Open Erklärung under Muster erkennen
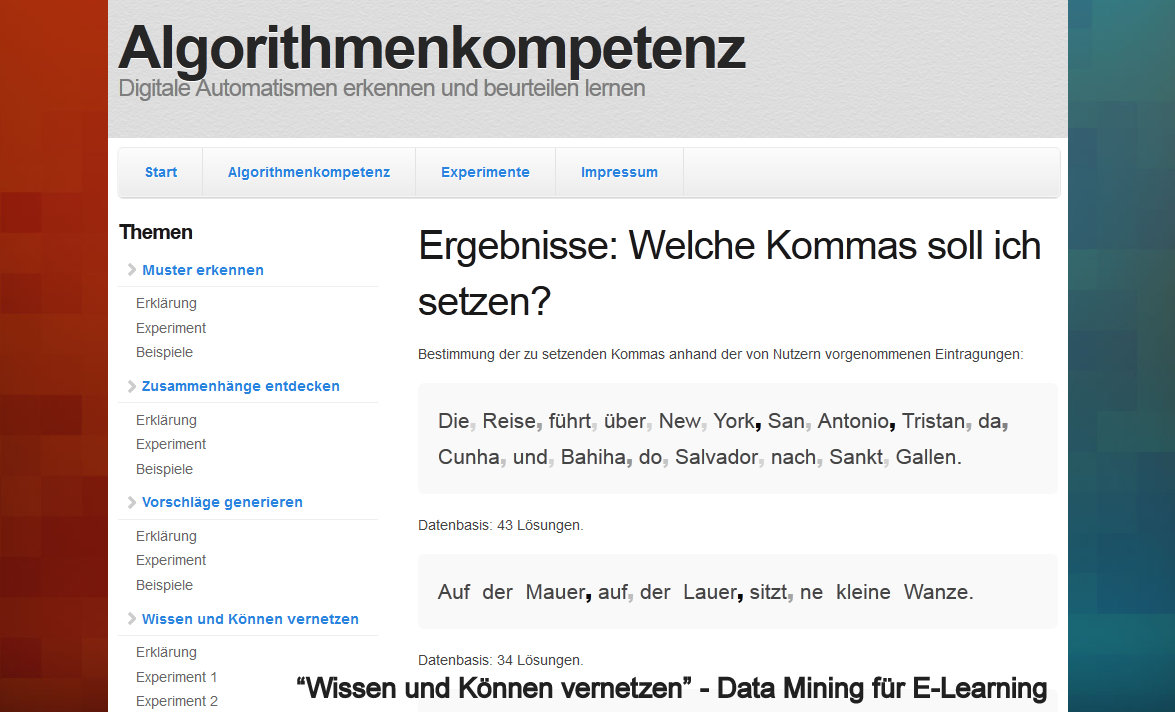1175x712 pixels. [166, 303]
